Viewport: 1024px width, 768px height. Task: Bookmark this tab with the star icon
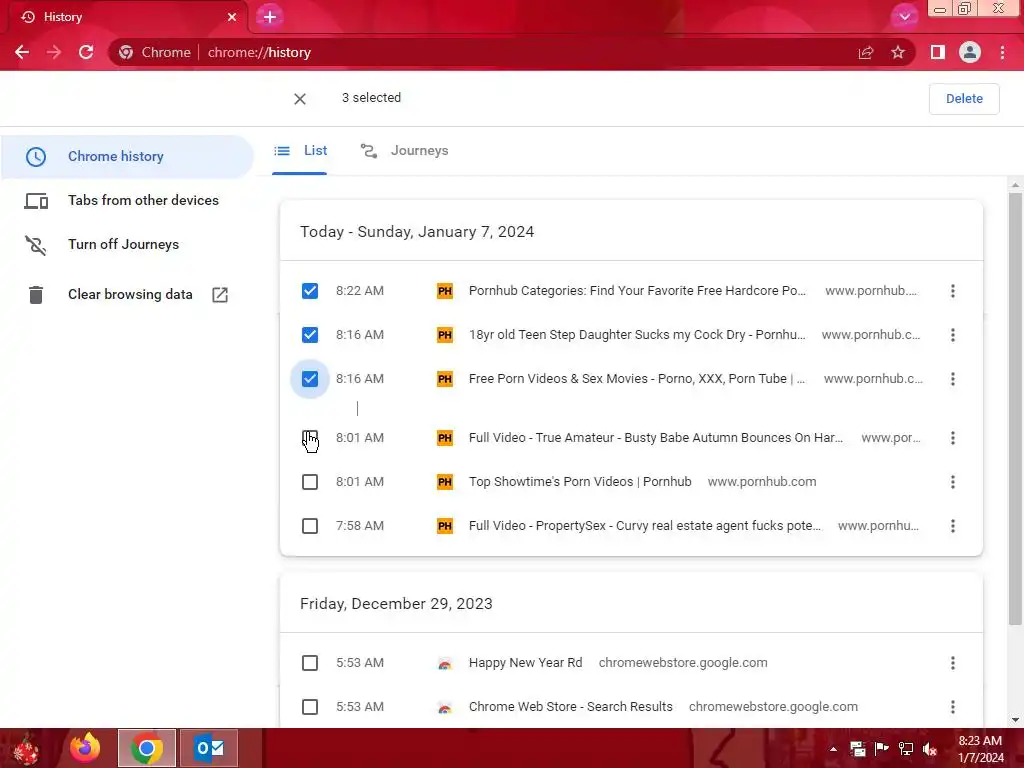898,52
